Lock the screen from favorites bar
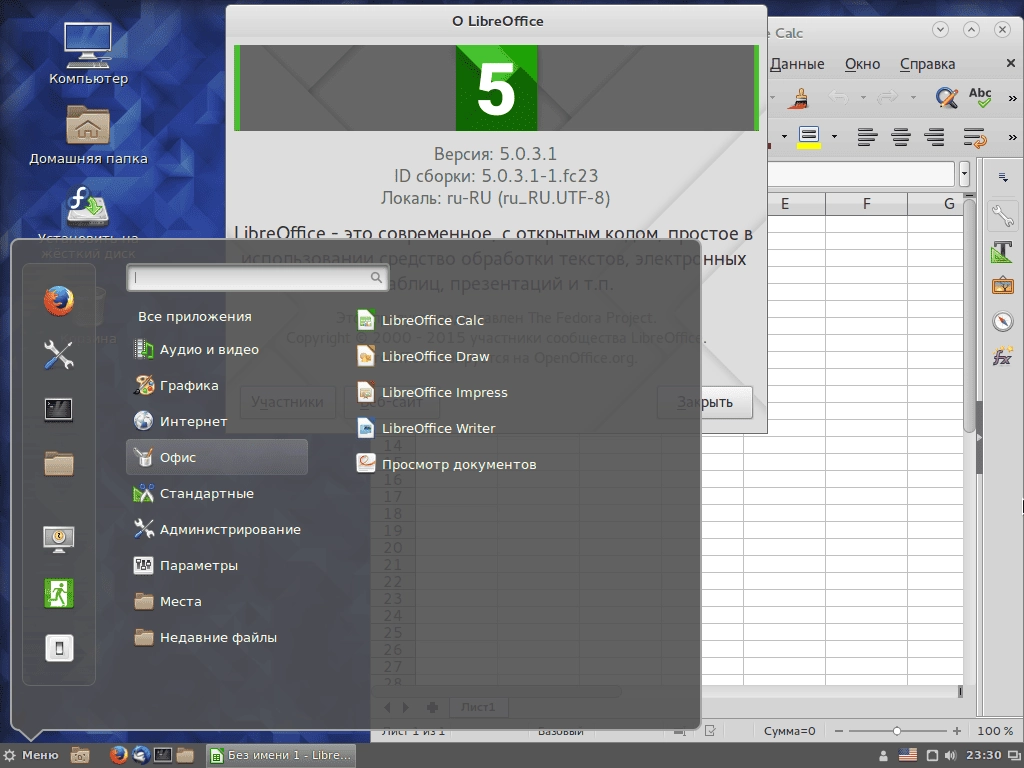 tap(59, 539)
